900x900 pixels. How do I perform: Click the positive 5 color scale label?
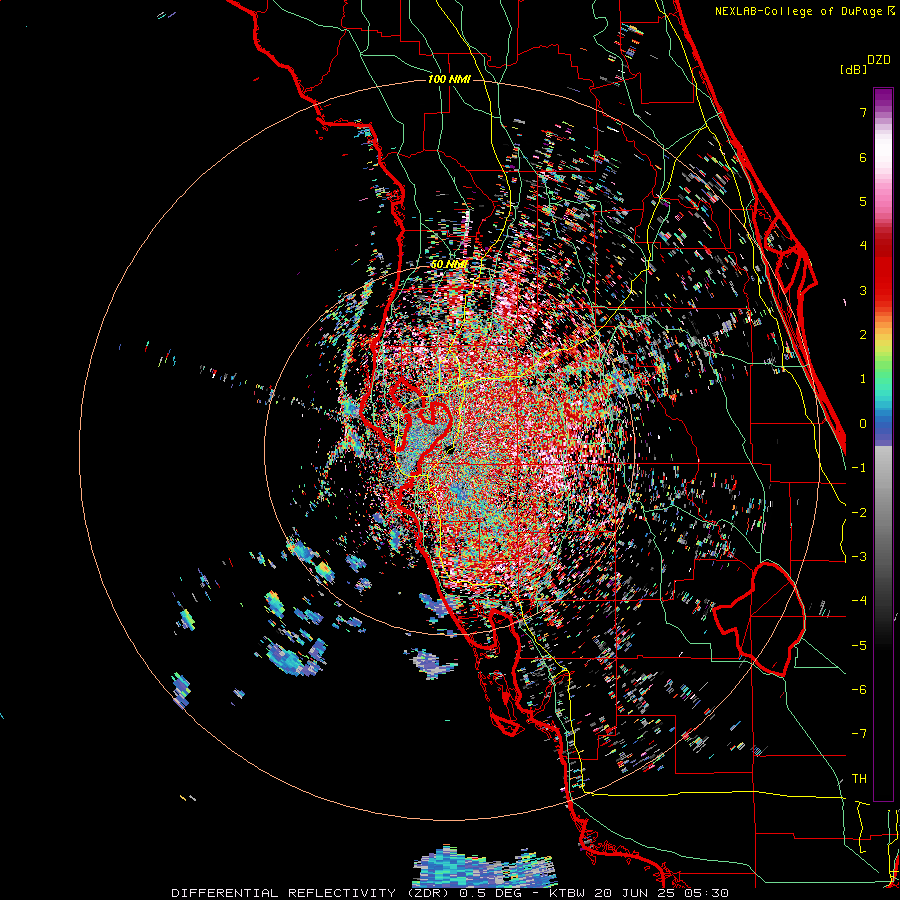click(863, 201)
